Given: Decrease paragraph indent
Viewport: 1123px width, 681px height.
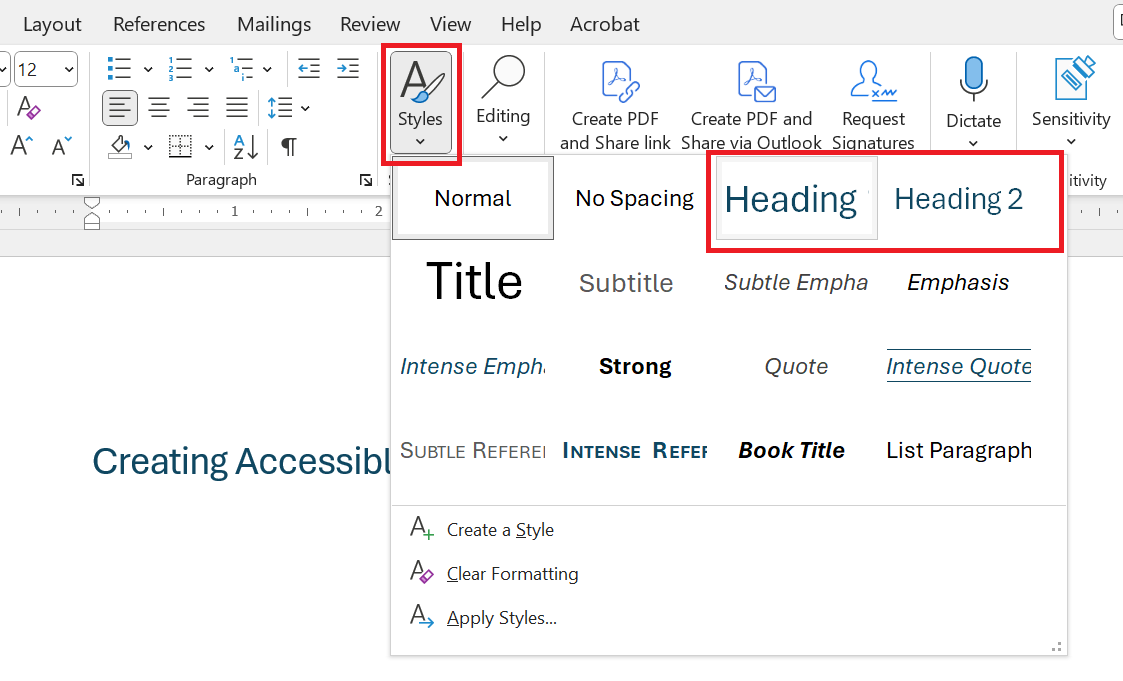Looking at the screenshot, I should [x=309, y=69].
